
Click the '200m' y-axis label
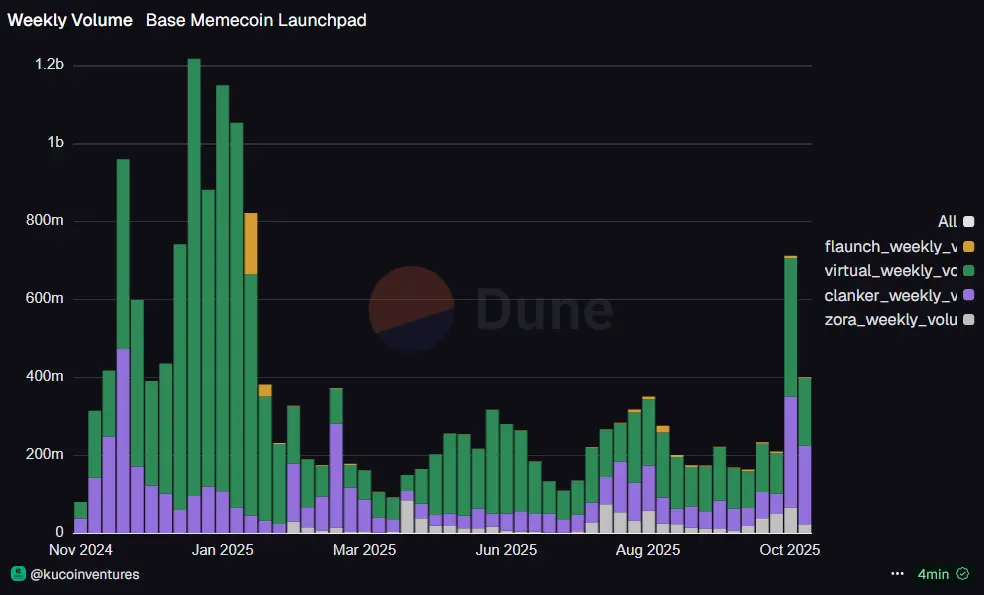point(45,454)
